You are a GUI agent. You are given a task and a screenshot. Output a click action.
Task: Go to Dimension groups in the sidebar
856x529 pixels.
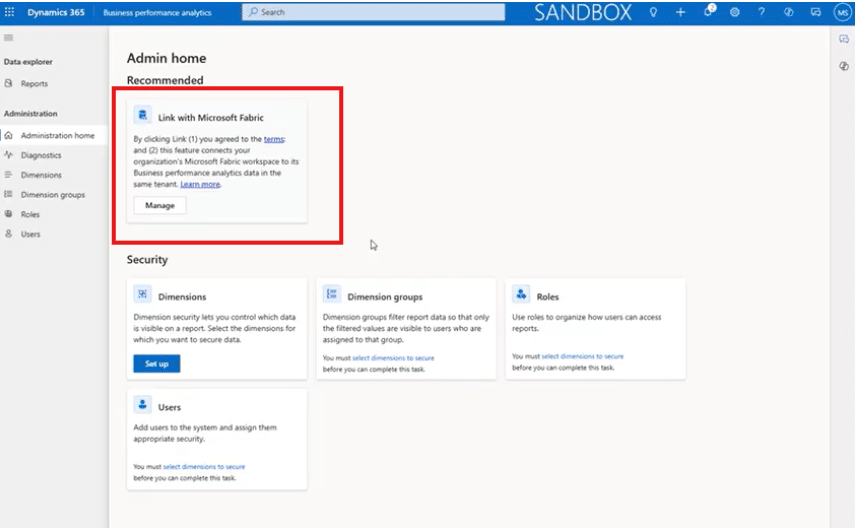(52, 195)
